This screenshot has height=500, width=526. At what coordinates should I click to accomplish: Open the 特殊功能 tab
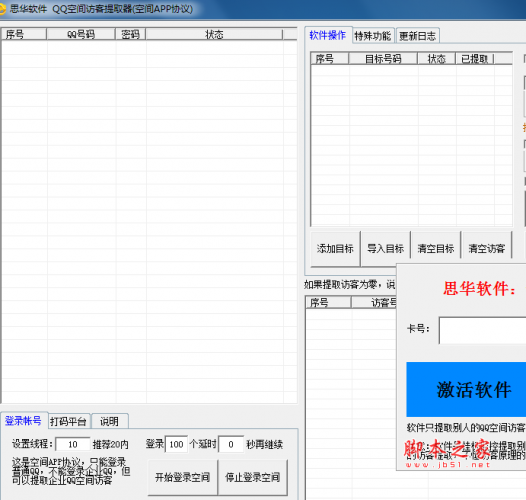(373, 36)
